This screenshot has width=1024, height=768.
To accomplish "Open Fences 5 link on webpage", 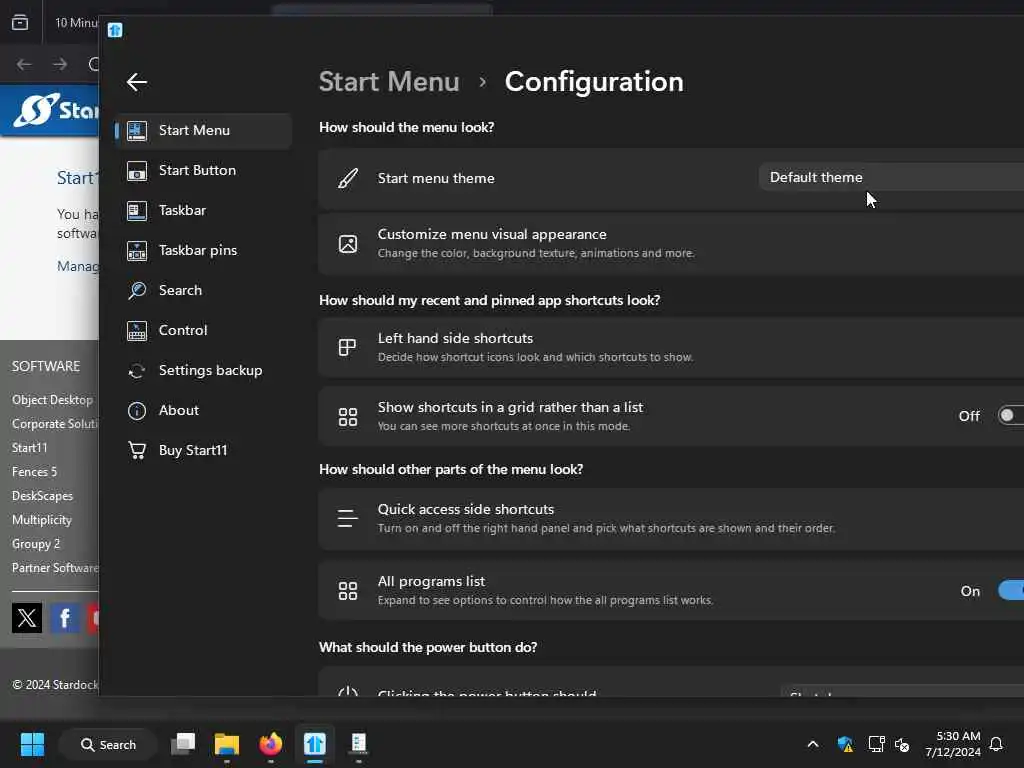I will click(34, 472).
